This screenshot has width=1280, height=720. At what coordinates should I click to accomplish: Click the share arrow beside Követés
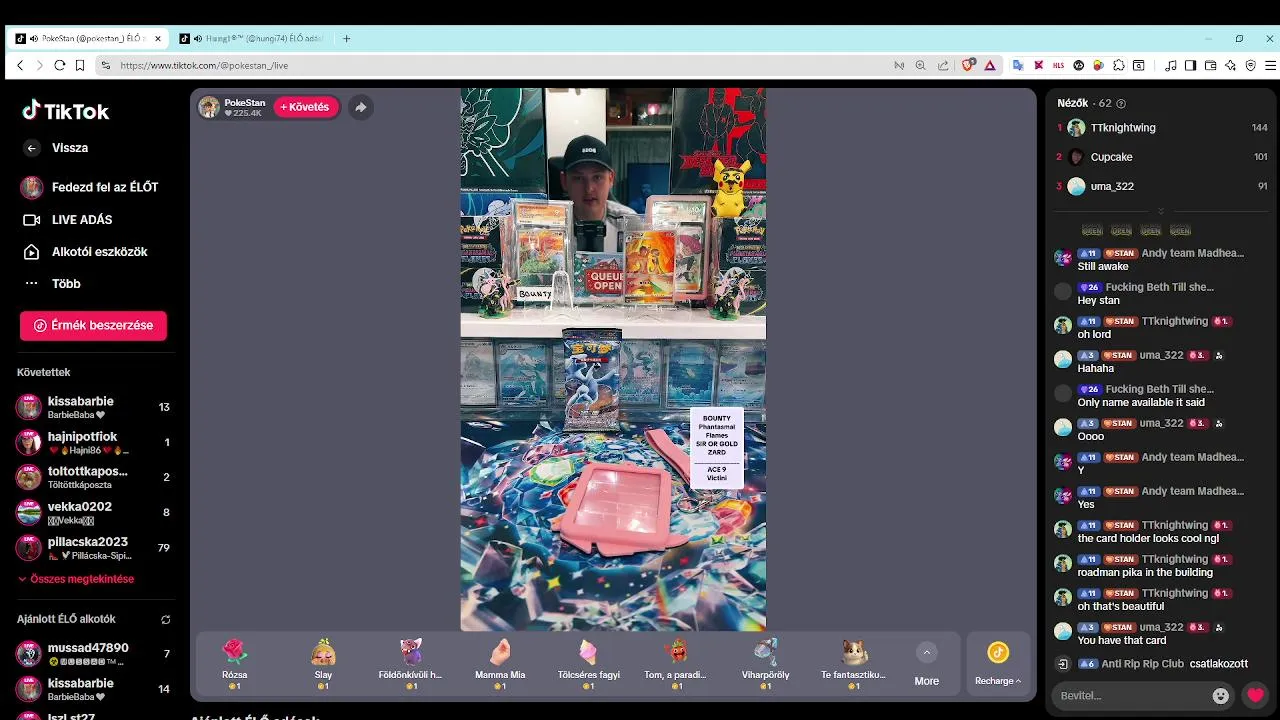[361, 107]
